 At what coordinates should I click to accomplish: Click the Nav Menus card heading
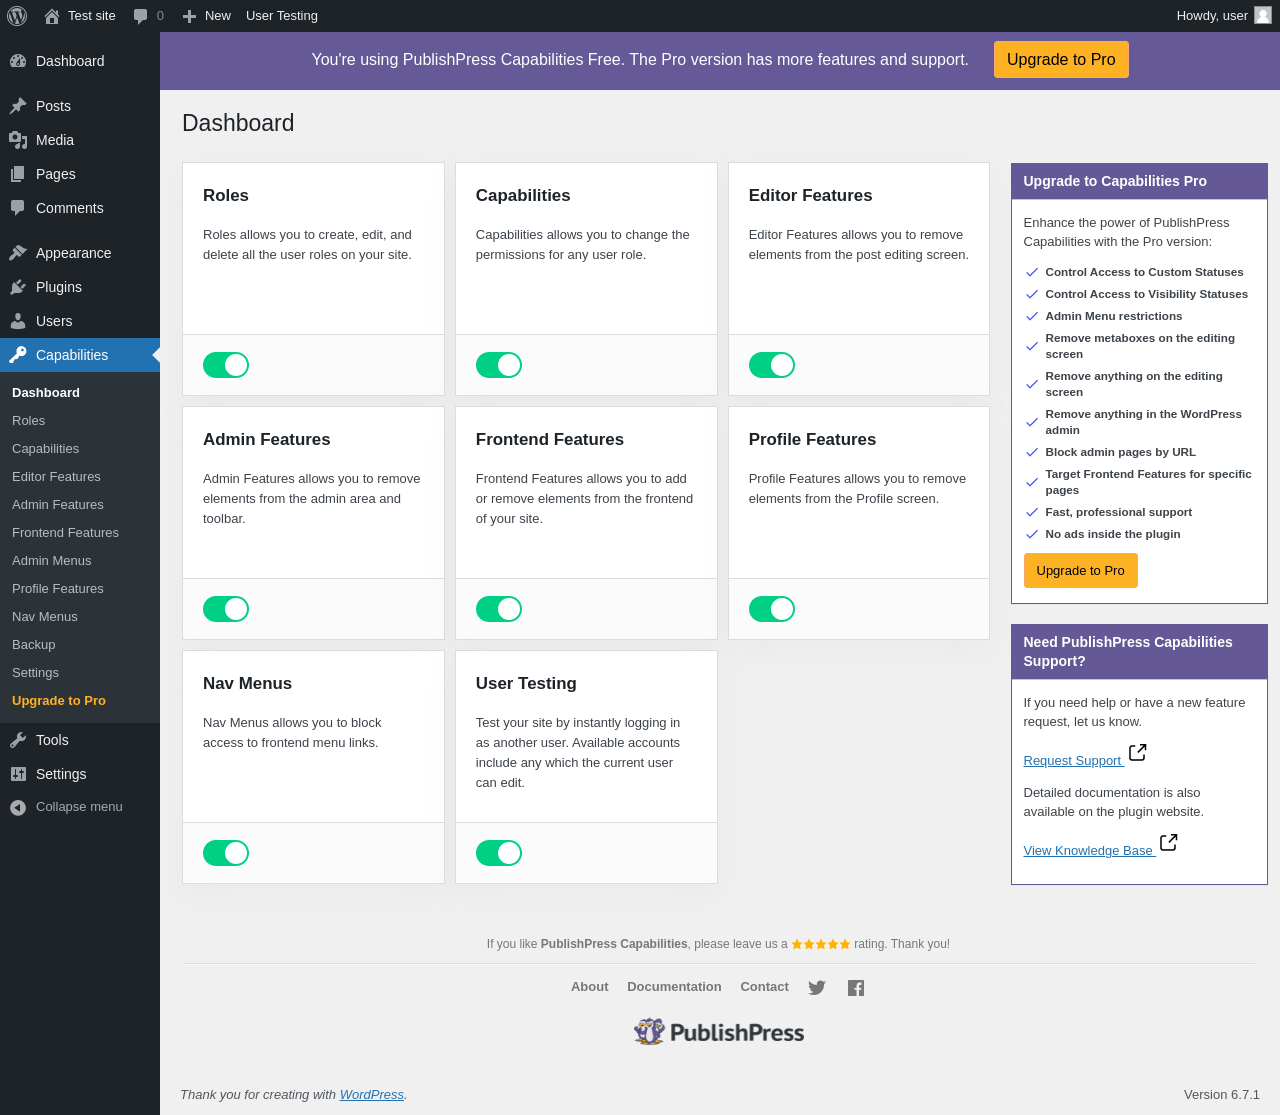(247, 684)
